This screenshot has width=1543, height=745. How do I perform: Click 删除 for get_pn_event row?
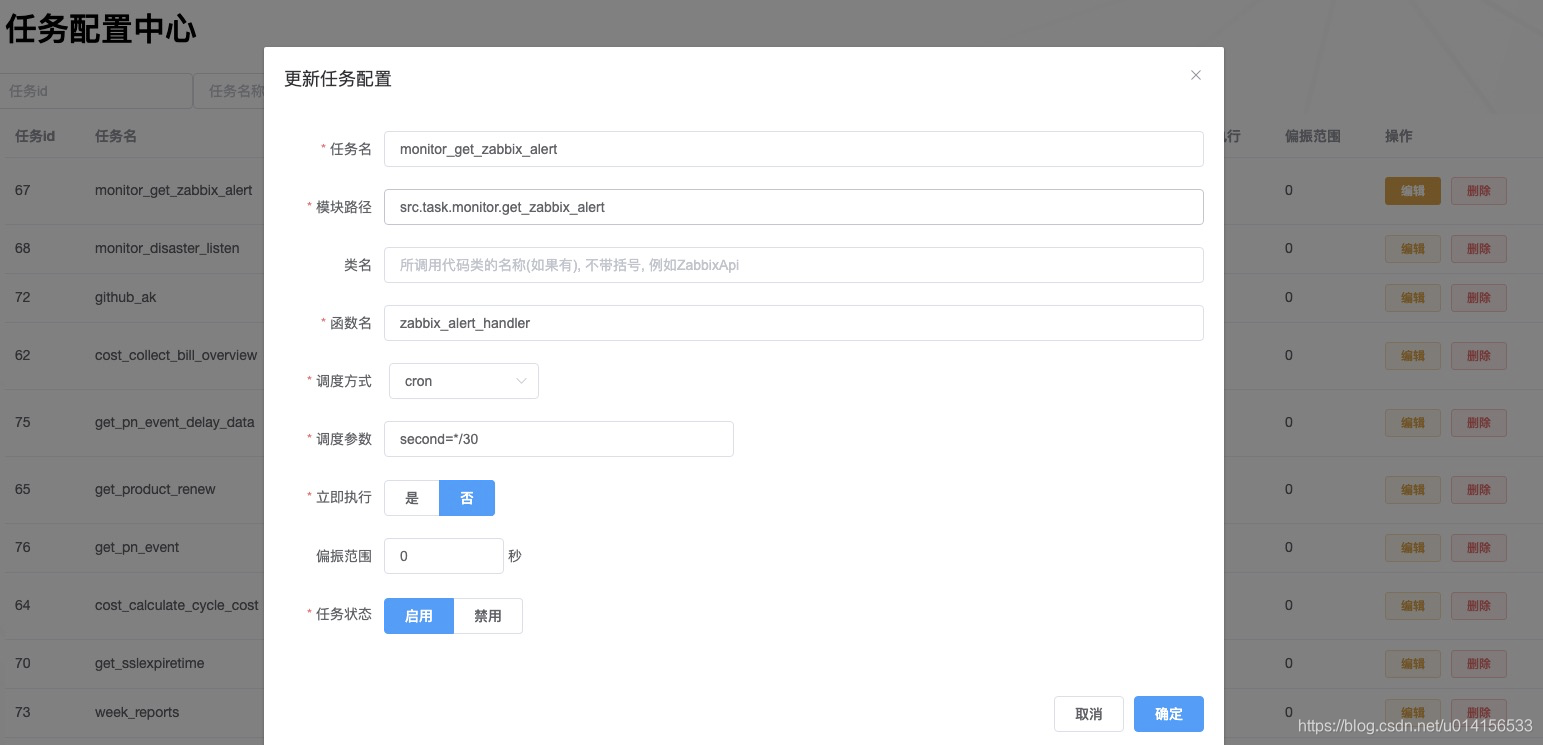point(1479,548)
